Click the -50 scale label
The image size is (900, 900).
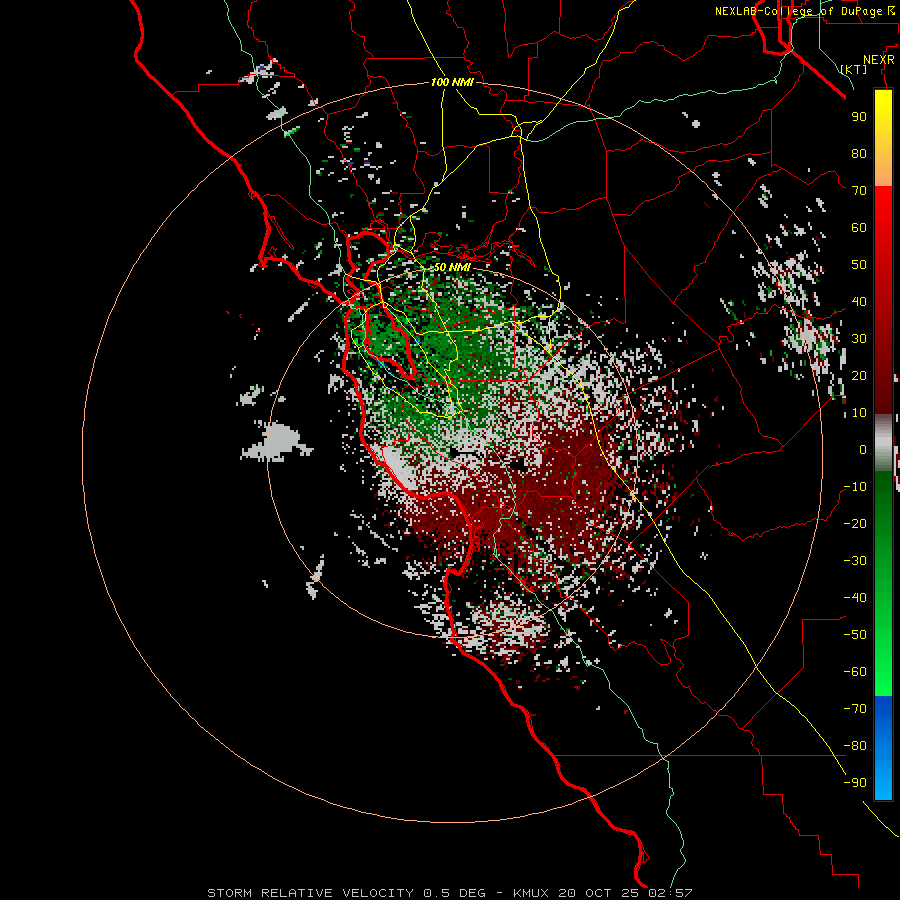click(x=855, y=635)
